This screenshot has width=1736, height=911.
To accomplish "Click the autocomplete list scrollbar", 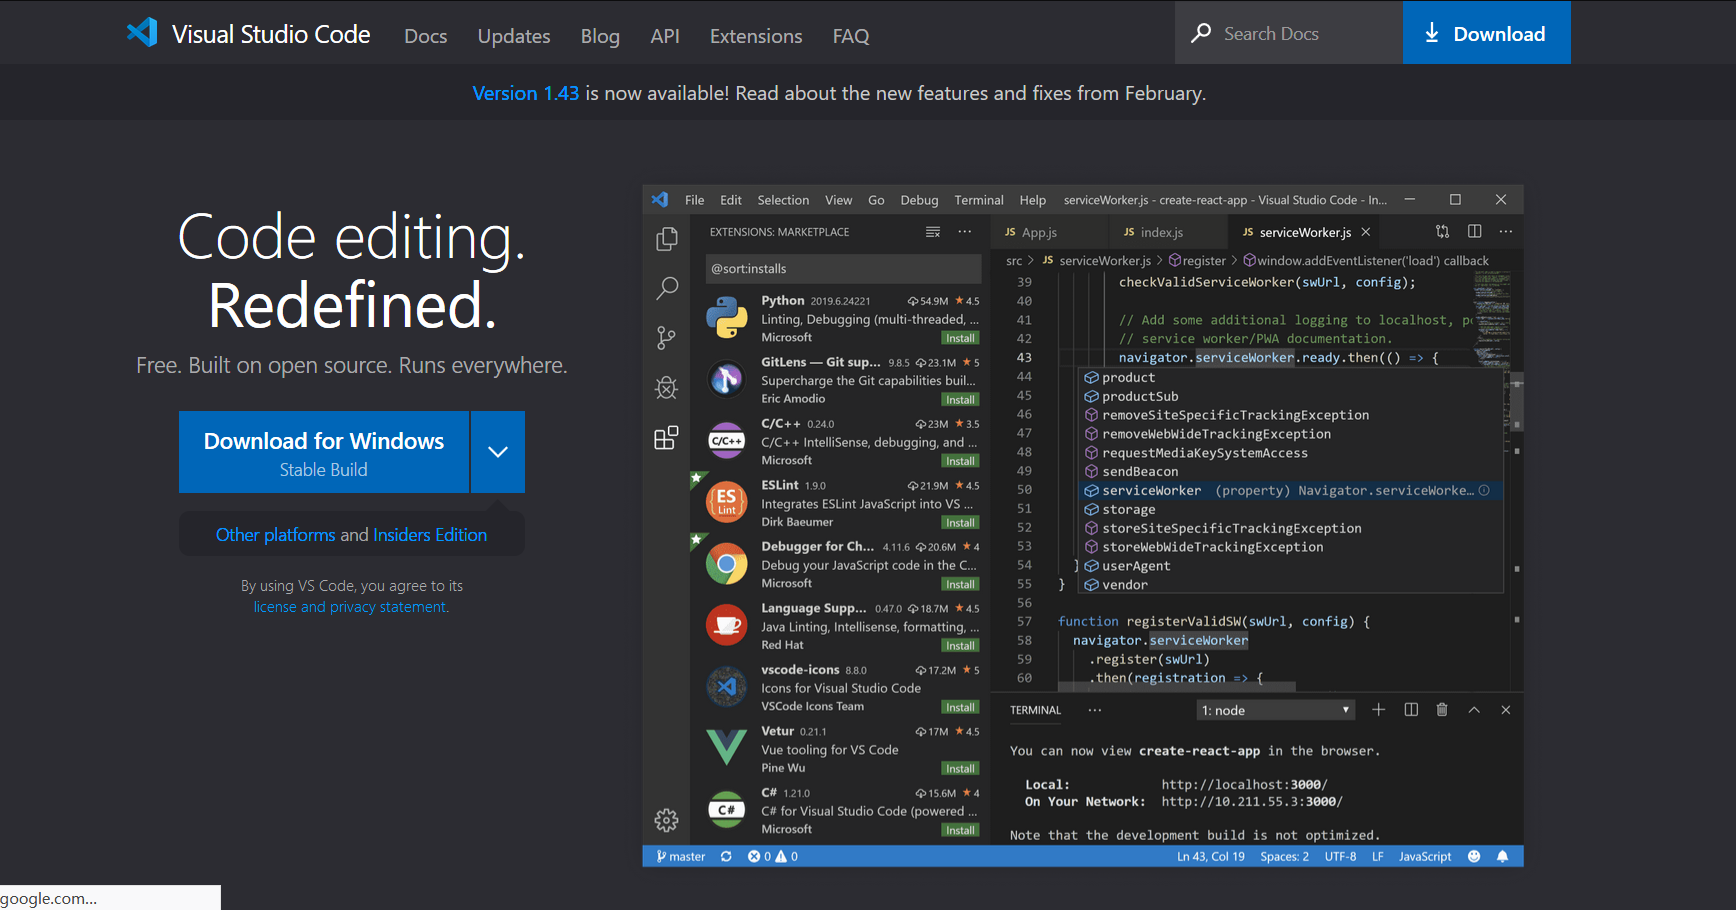I will click(1516, 402).
